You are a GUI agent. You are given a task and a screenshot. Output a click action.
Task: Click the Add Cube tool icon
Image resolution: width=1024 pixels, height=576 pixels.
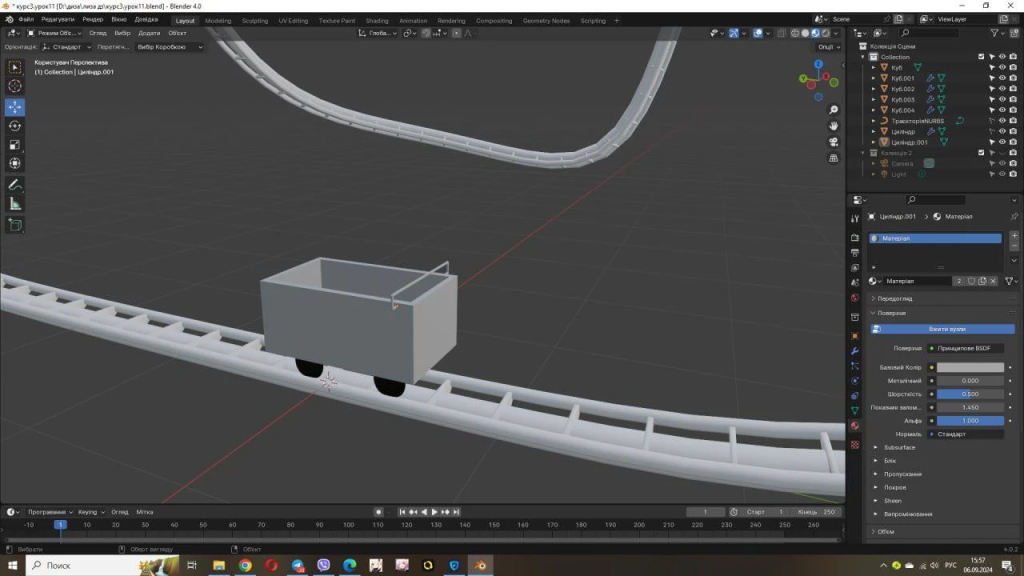(15, 225)
